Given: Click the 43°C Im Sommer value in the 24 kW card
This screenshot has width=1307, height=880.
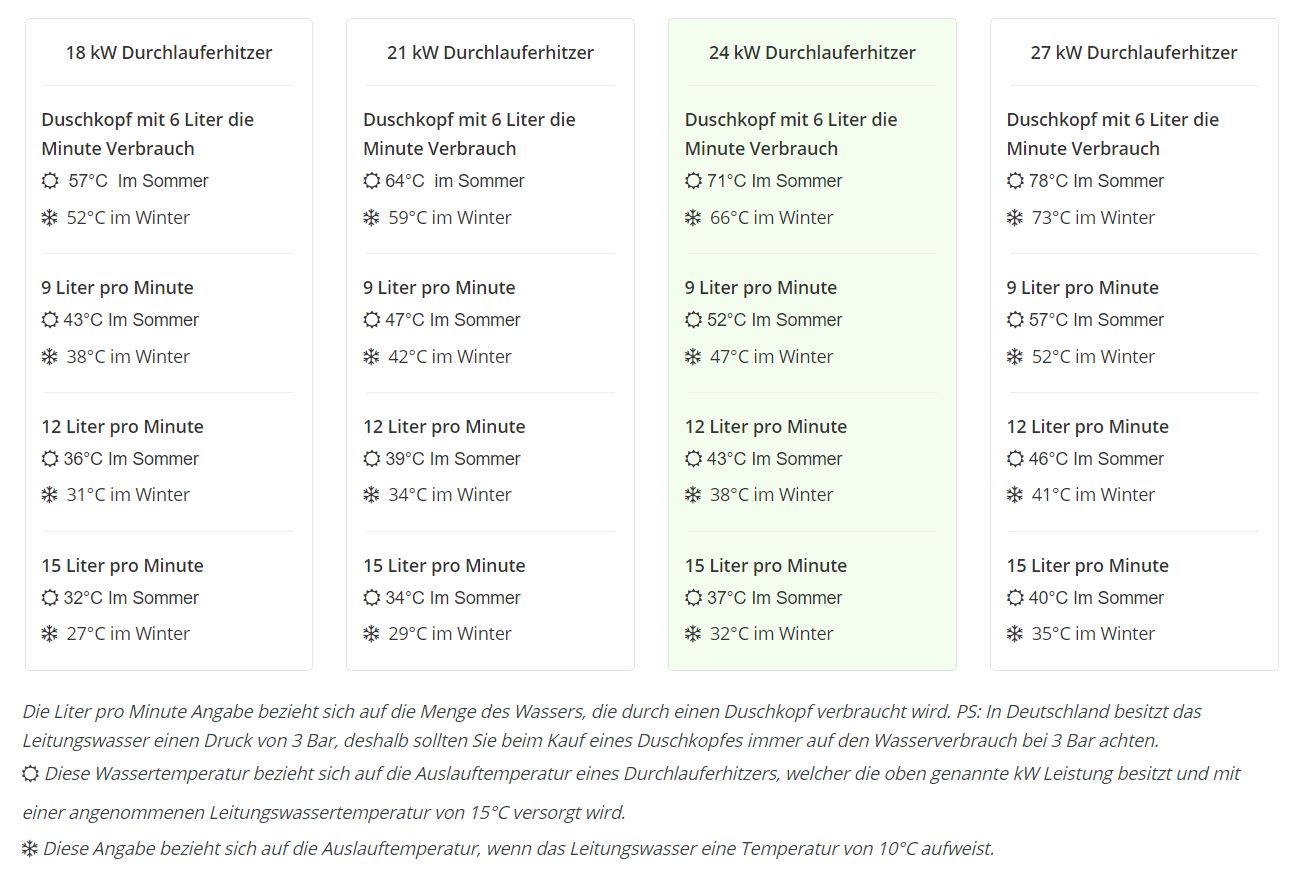Looking at the screenshot, I should click(x=775, y=459).
